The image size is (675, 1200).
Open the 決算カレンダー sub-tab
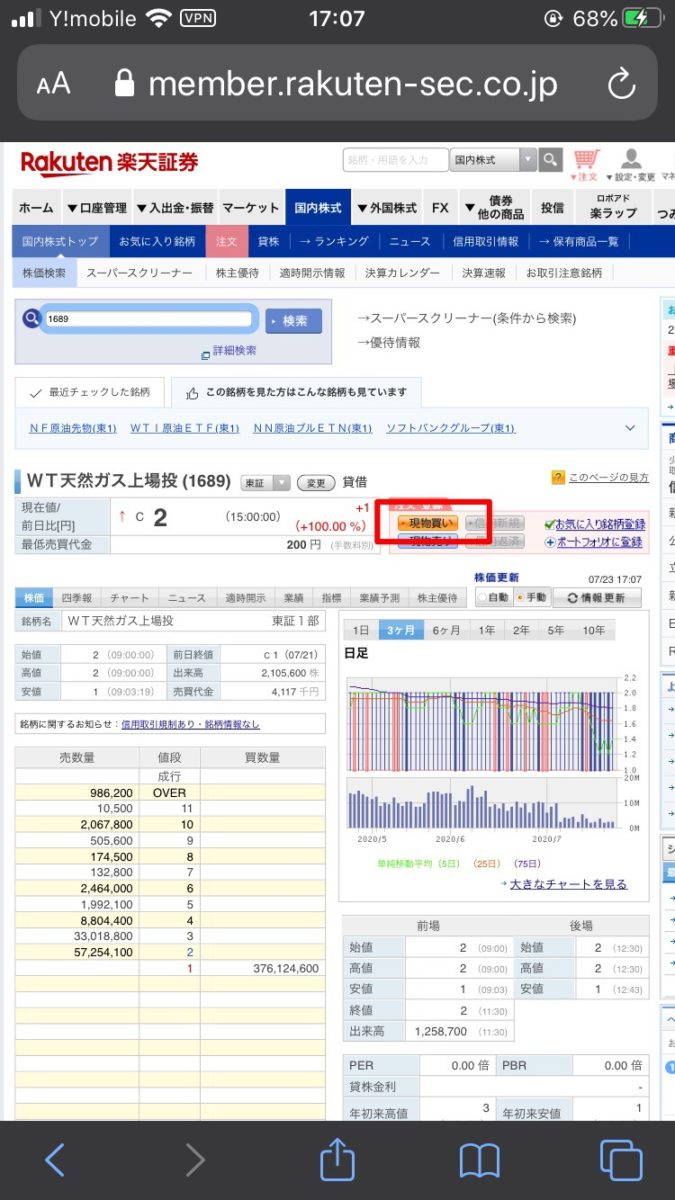coord(401,273)
